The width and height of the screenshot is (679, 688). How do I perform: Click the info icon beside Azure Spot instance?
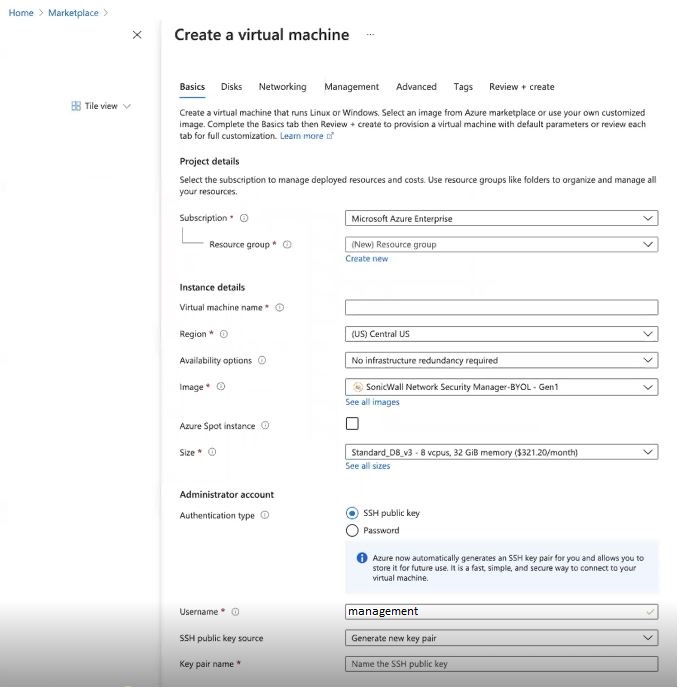tap(265, 426)
